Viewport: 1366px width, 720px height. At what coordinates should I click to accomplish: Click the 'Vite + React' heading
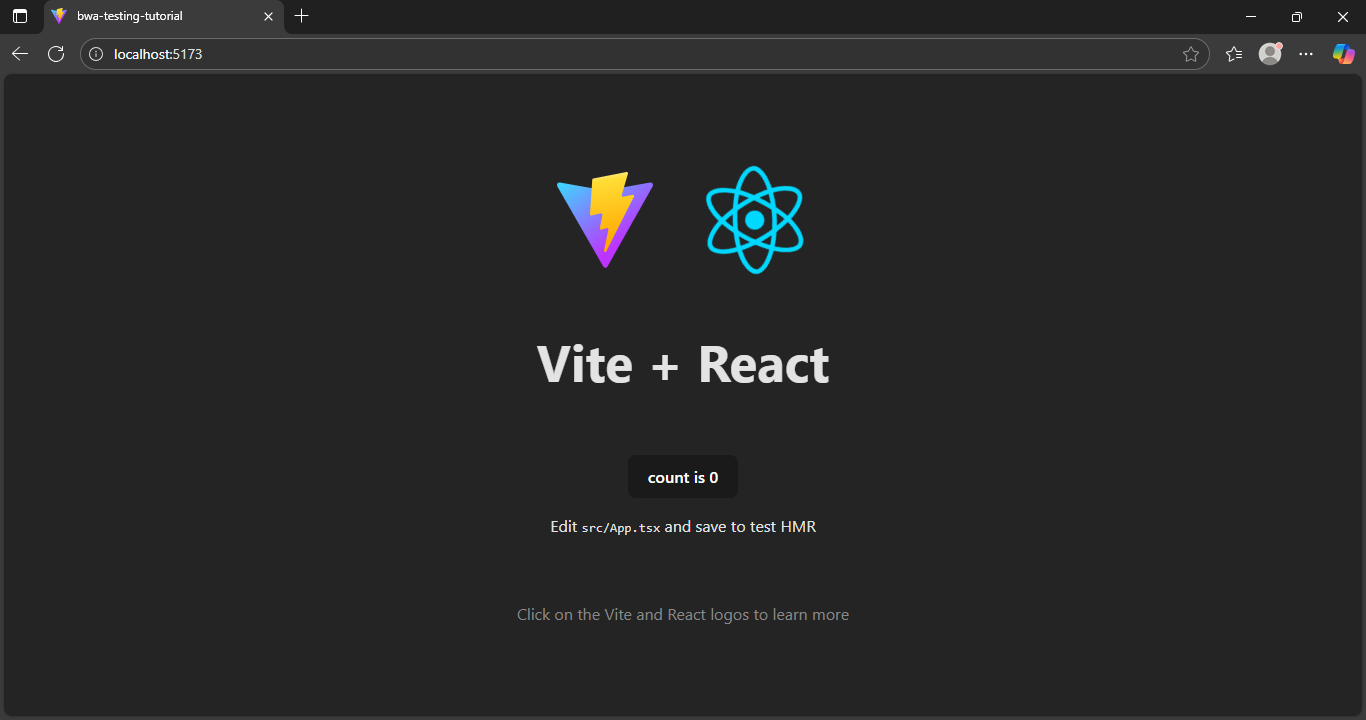[x=683, y=364]
